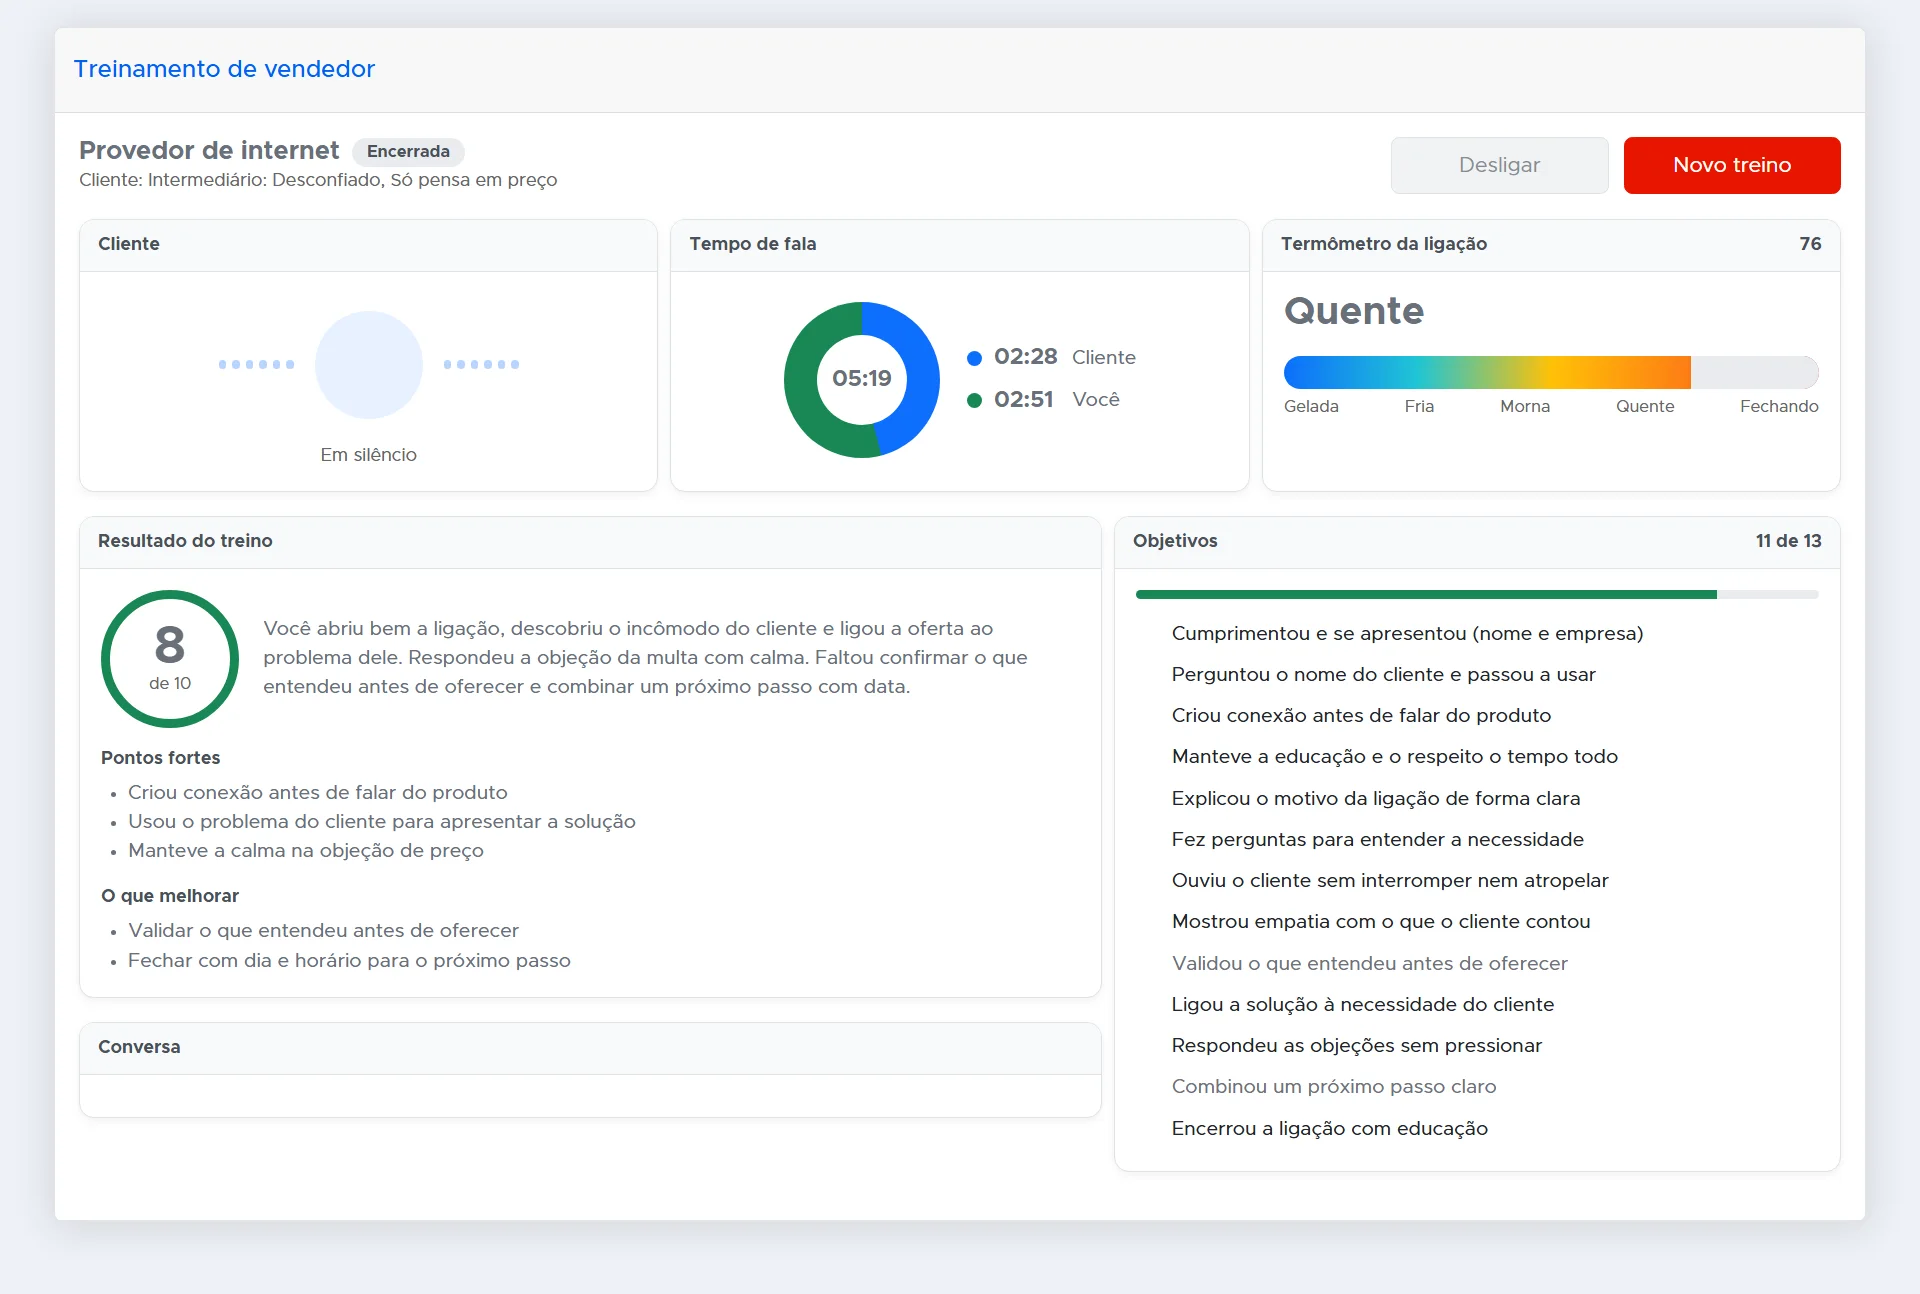The image size is (1920, 1294).
Task: Click the '11 de 13' objectives count
Action: [1788, 541]
